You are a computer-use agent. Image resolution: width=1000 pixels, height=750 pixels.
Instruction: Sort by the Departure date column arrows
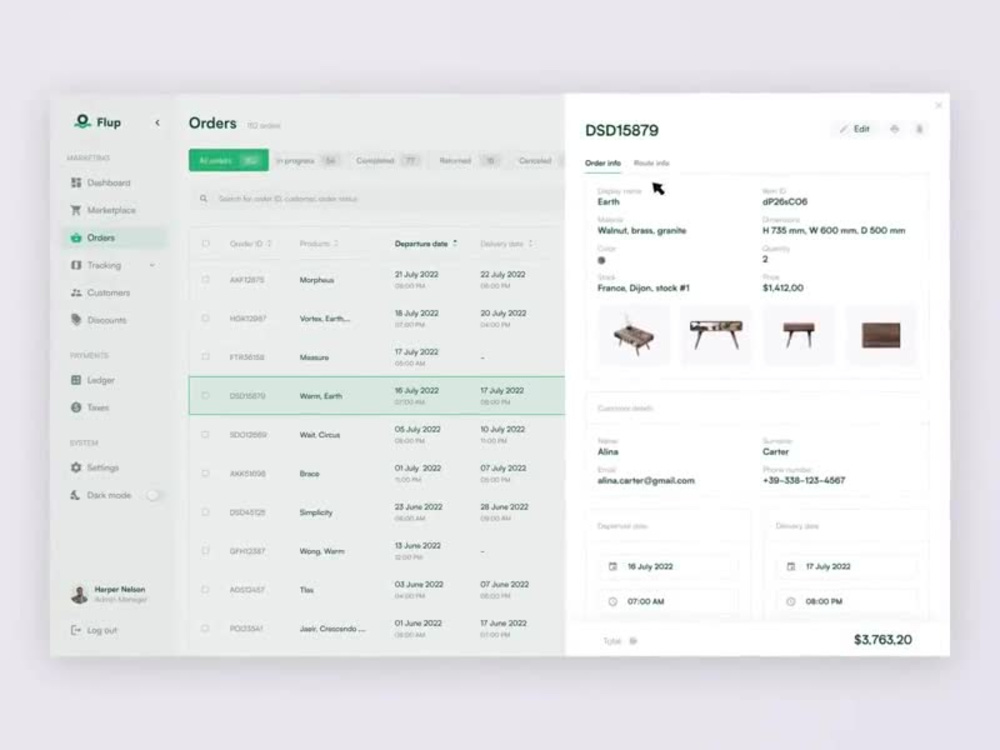coord(455,244)
